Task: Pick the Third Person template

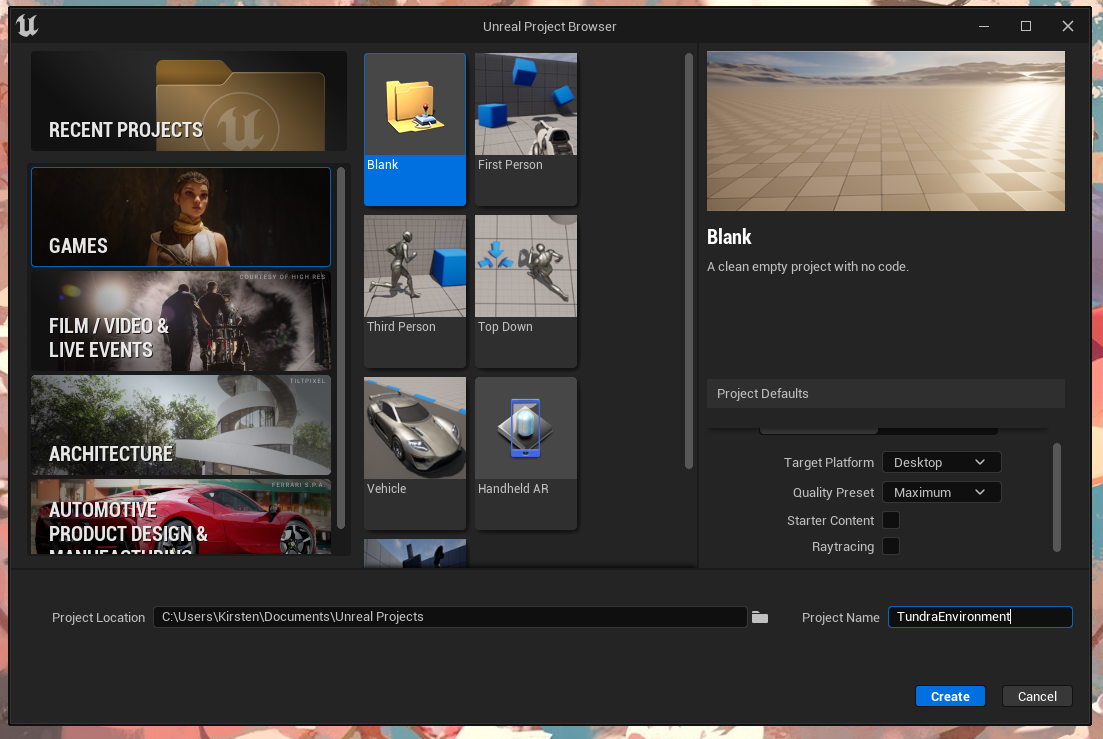Action: [415, 290]
